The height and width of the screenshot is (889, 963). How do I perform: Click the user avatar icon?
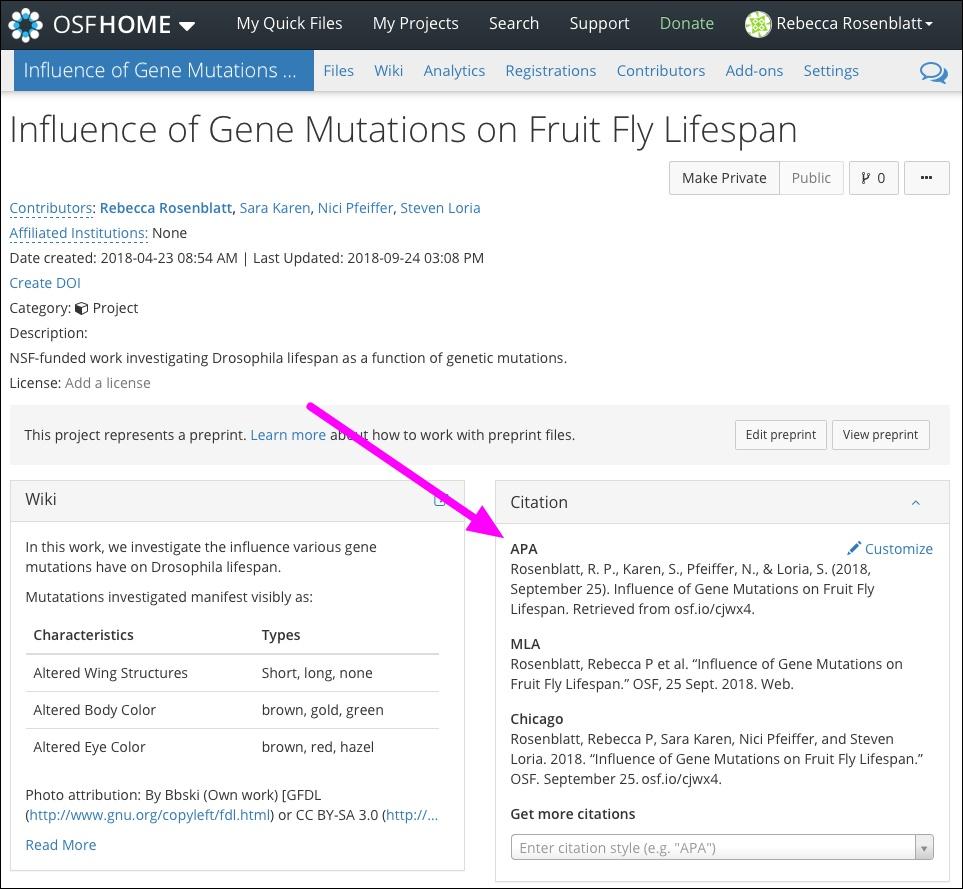click(x=758, y=25)
